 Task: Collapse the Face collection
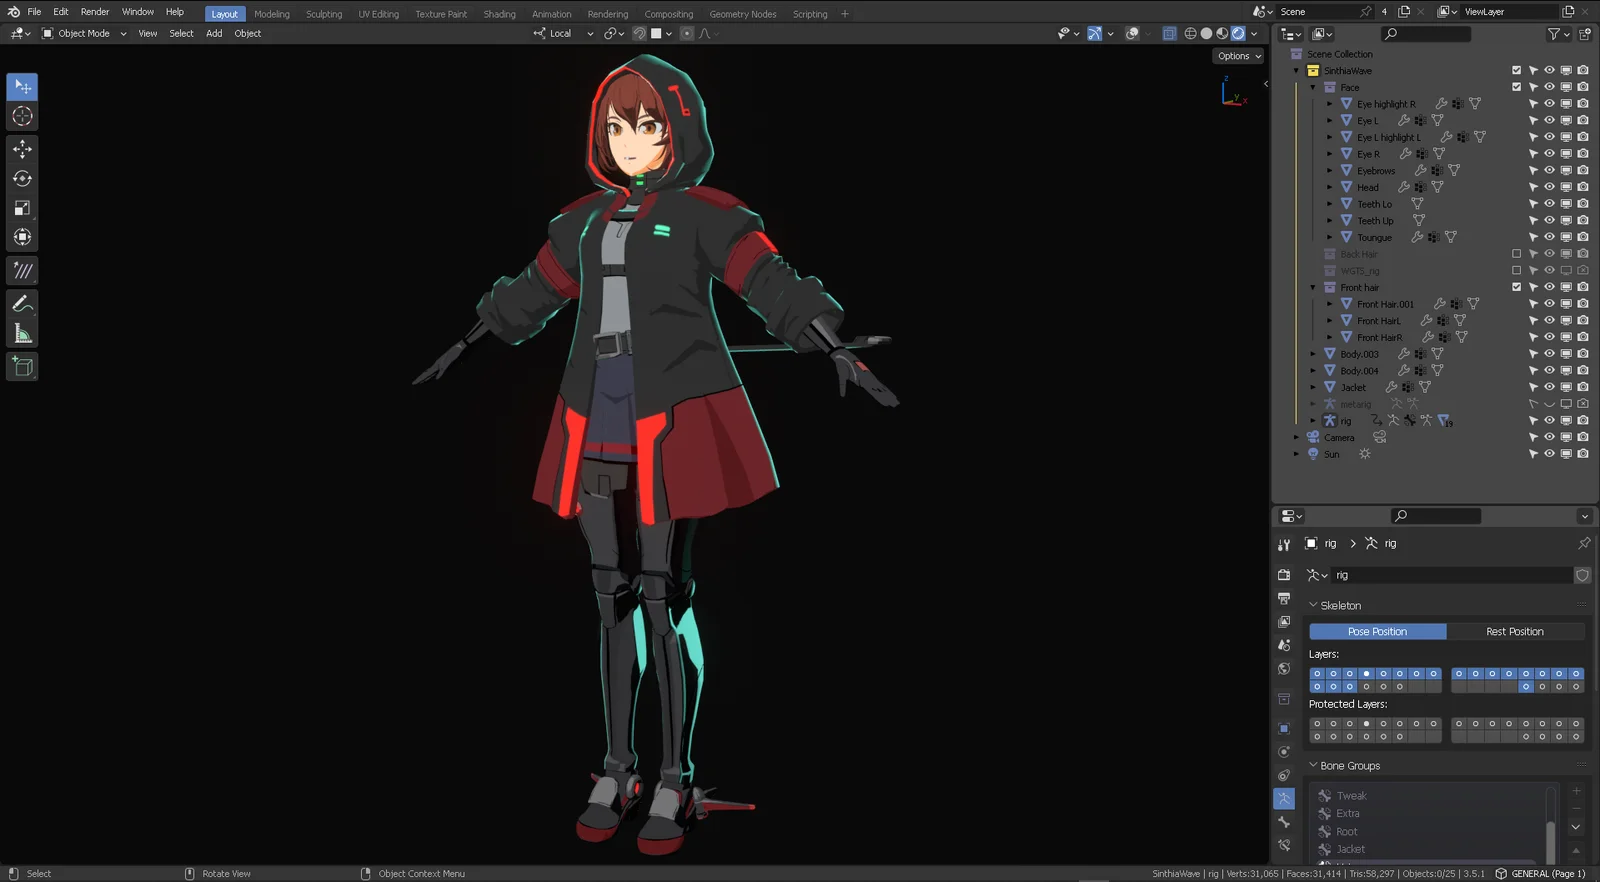[x=1313, y=87]
